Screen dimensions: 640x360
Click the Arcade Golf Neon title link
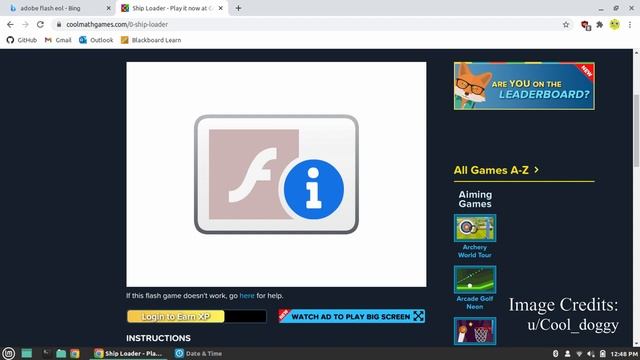475,302
